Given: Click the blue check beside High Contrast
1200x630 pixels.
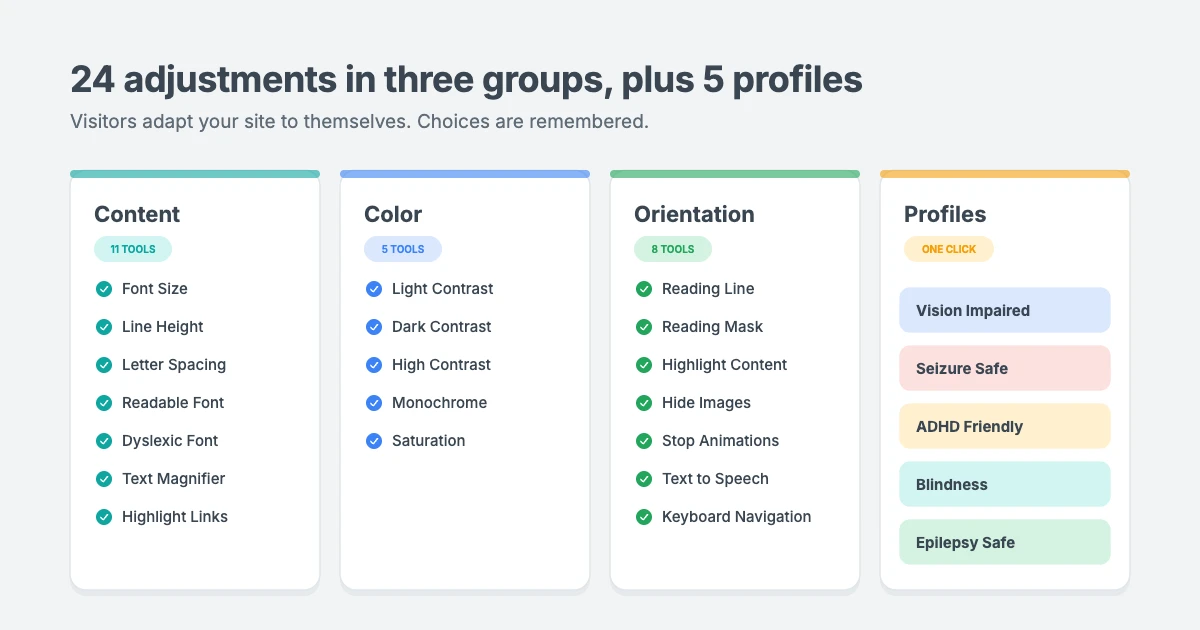Looking at the screenshot, I should pos(374,365).
